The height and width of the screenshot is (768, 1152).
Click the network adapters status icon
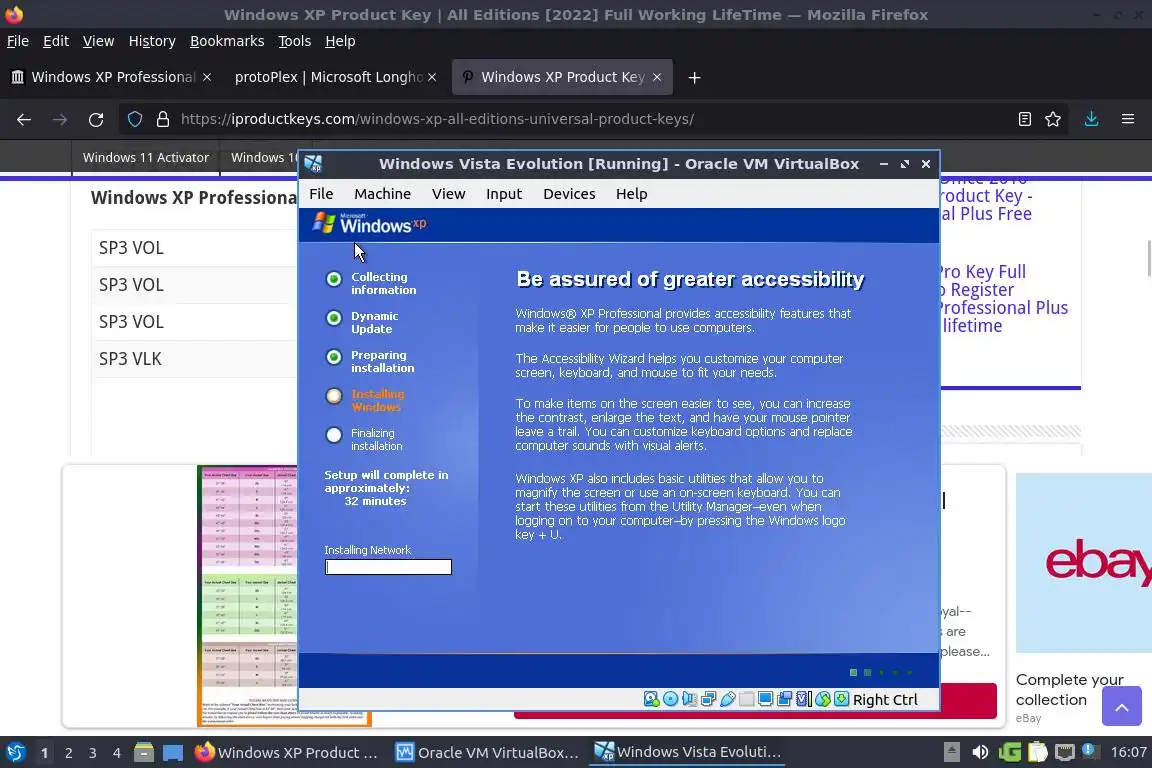click(708, 699)
